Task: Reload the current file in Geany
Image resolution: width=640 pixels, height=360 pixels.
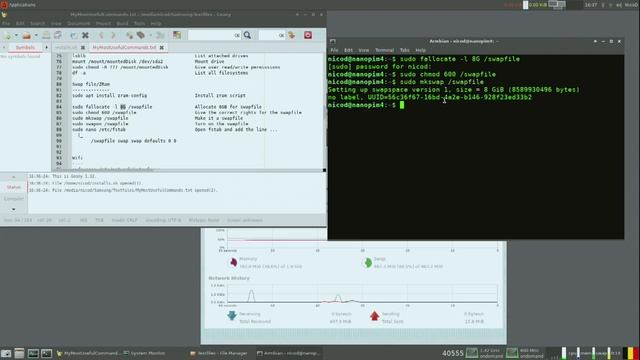Action: (73, 36)
